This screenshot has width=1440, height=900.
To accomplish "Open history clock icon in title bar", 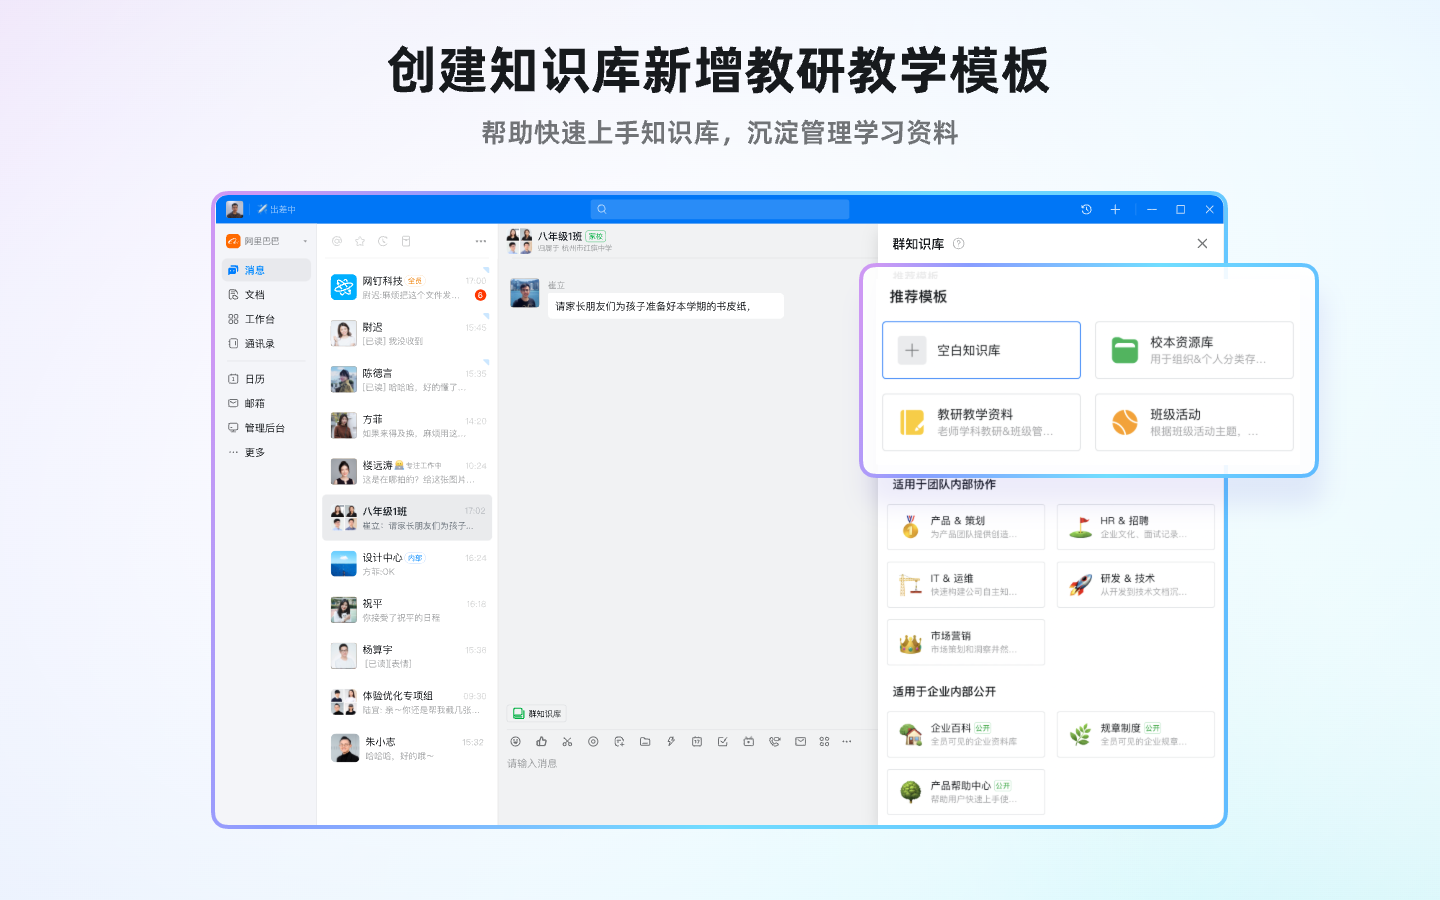I will (1086, 209).
